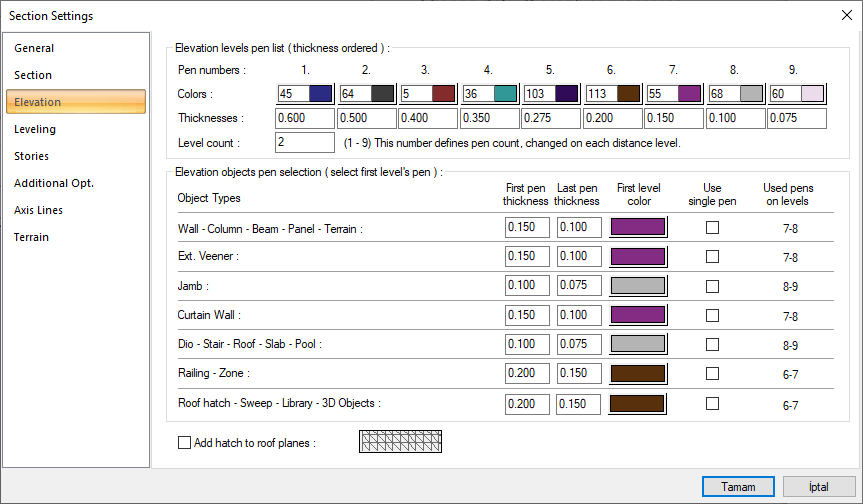The width and height of the screenshot is (863, 504).
Task: Open the General settings tab
Action: point(34,48)
